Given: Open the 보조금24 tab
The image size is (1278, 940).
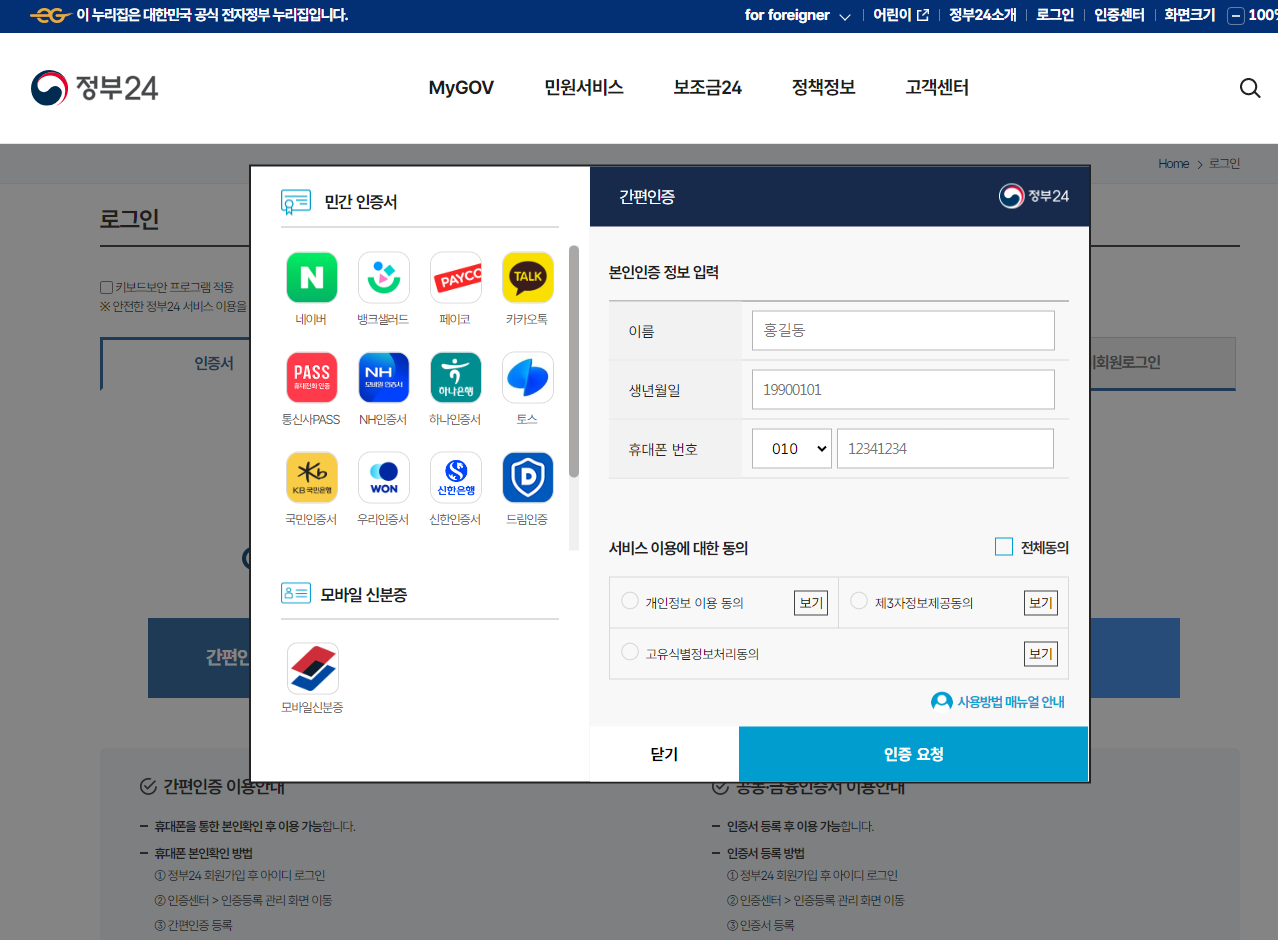Looking at the screenshot, I should tap(707, 88).
